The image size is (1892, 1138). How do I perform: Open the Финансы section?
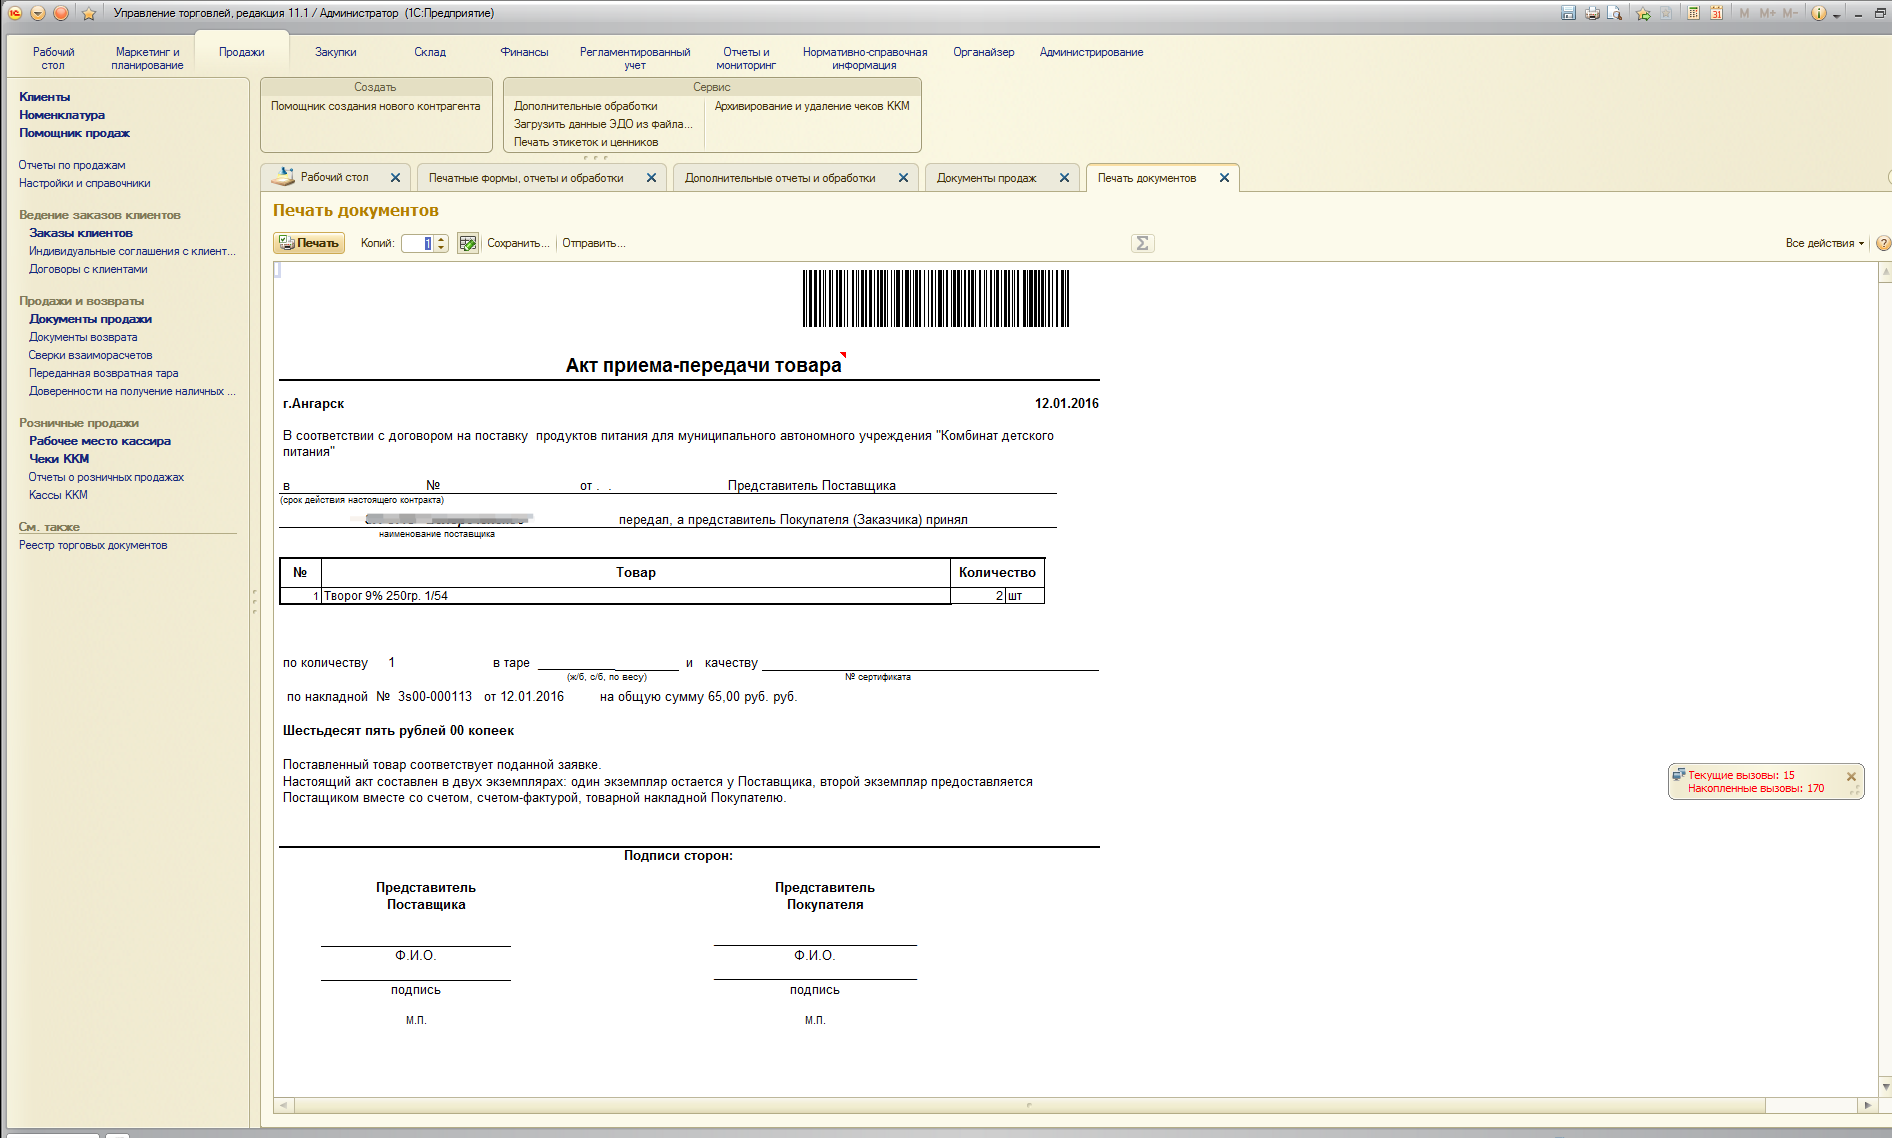(x=524, y=52)
